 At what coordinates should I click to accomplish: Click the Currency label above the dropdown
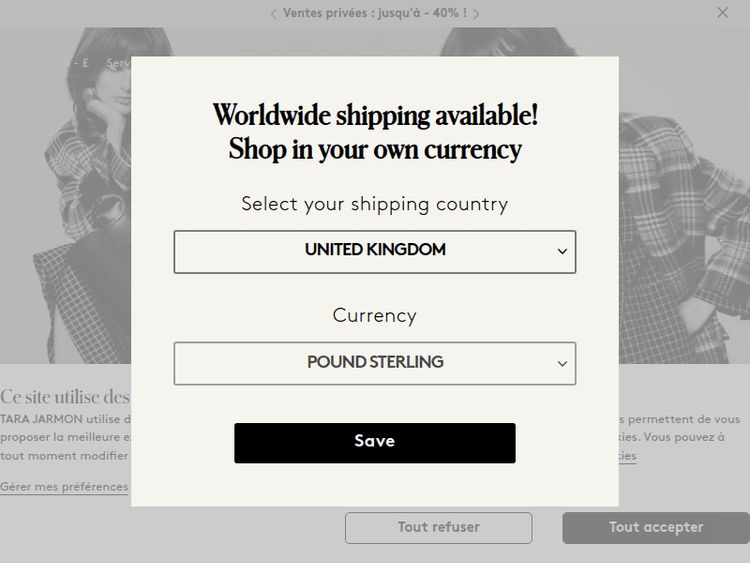pos(375,315)
